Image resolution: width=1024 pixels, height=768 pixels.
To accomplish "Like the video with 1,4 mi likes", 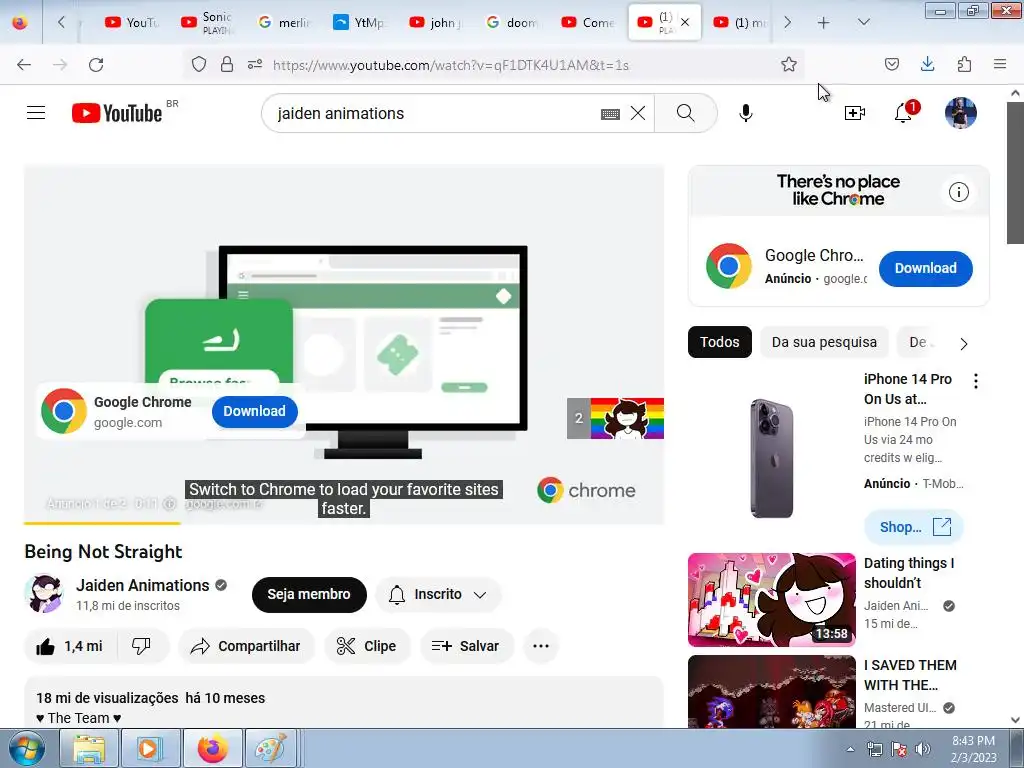I will [70, 646].
